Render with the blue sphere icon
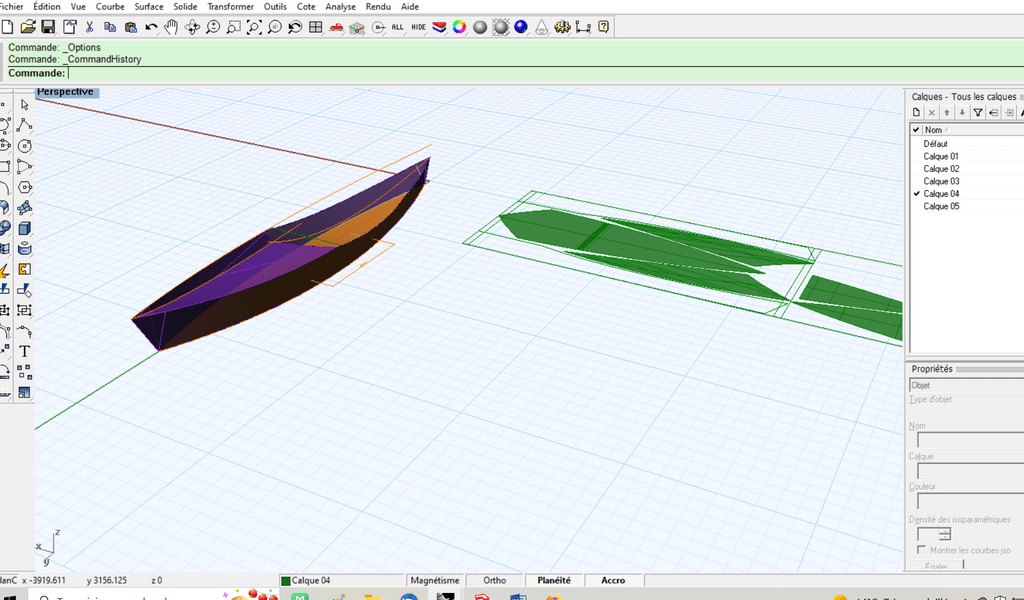This screenshot has height=600, width=1024. pos(521,27)
